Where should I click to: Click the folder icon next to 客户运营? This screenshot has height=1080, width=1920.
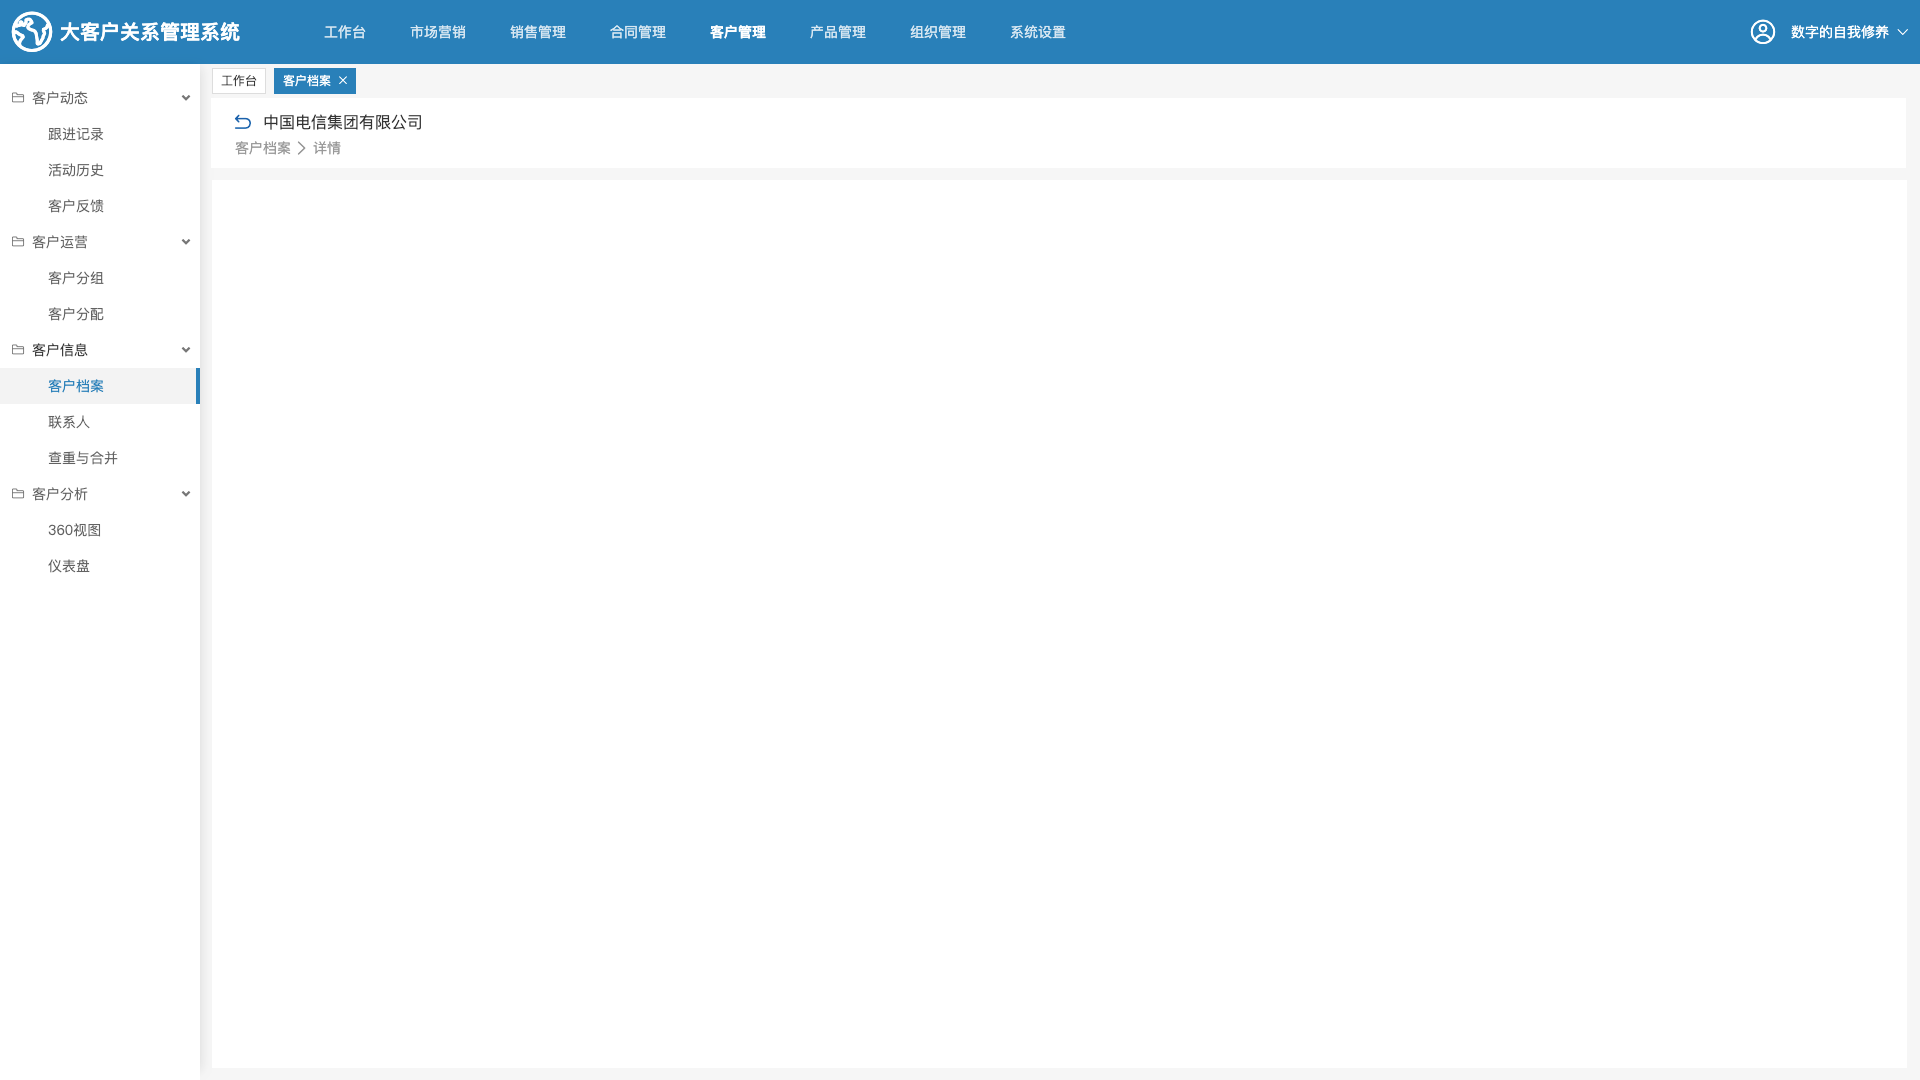pyautogui.click(x=18, y=242)
